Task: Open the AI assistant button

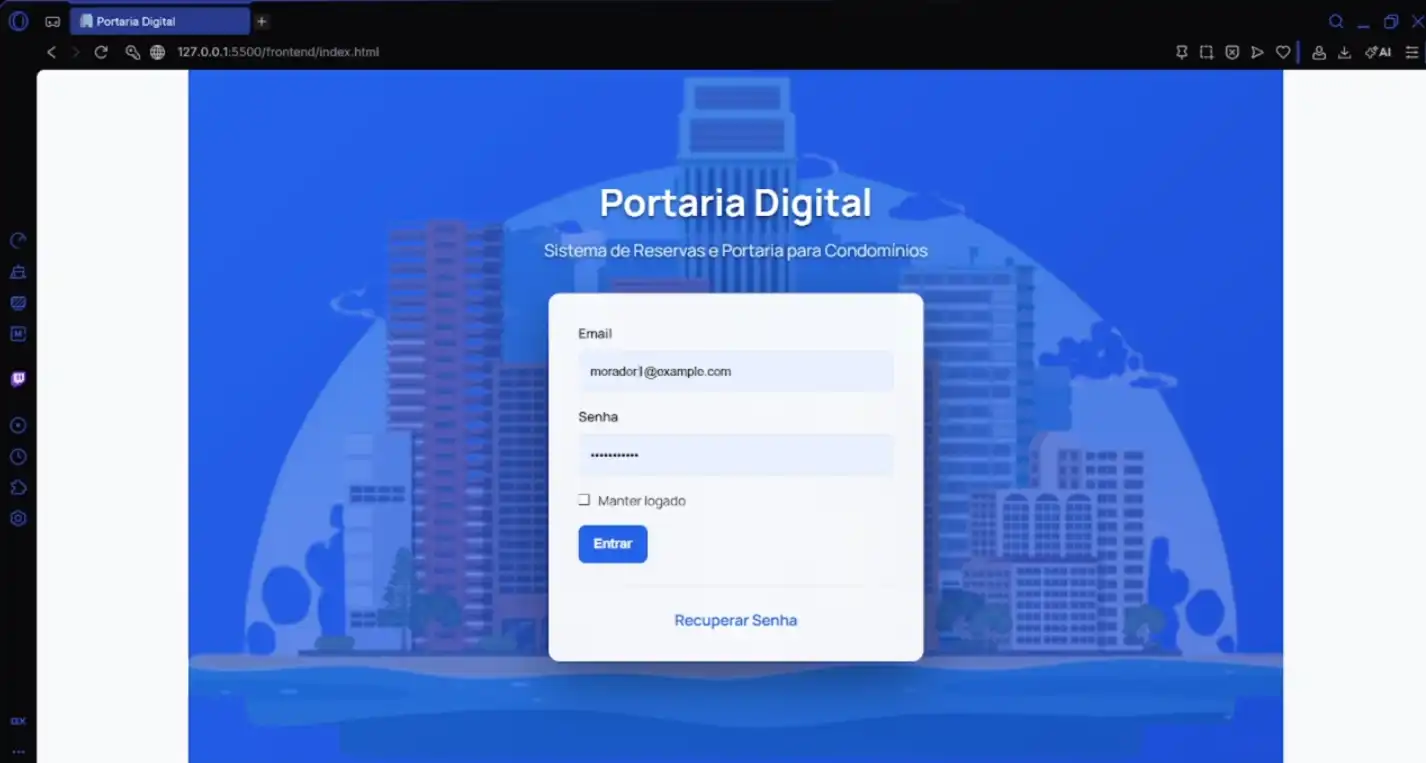Action: [x=1378, y=52]
